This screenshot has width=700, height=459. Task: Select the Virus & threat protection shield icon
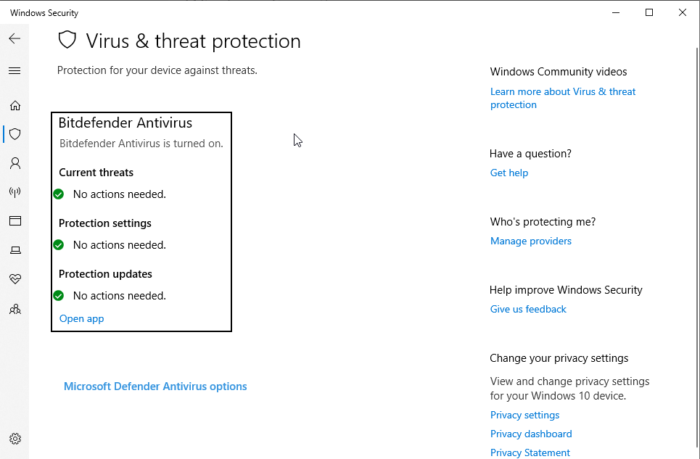click(14, 134)
